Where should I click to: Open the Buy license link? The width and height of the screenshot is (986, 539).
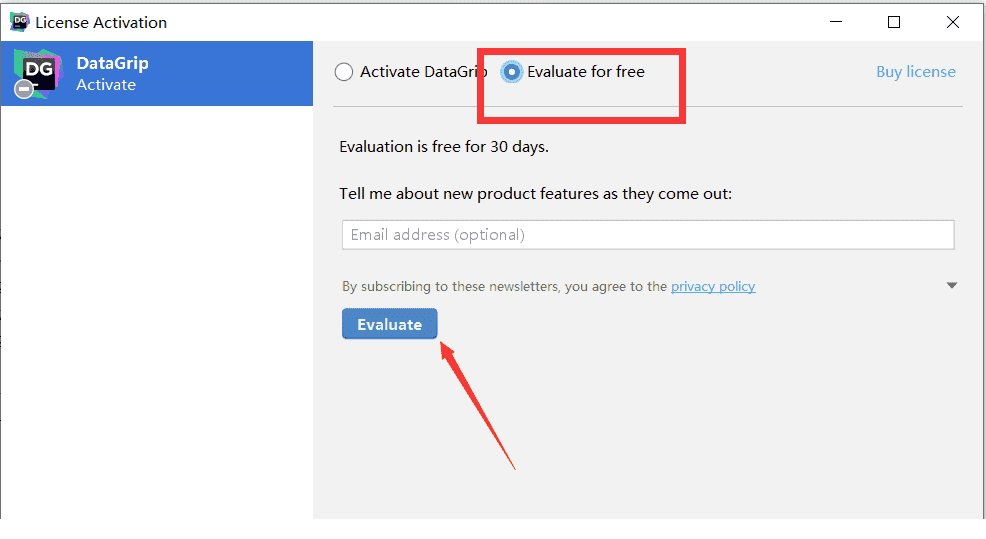point(915,72)
